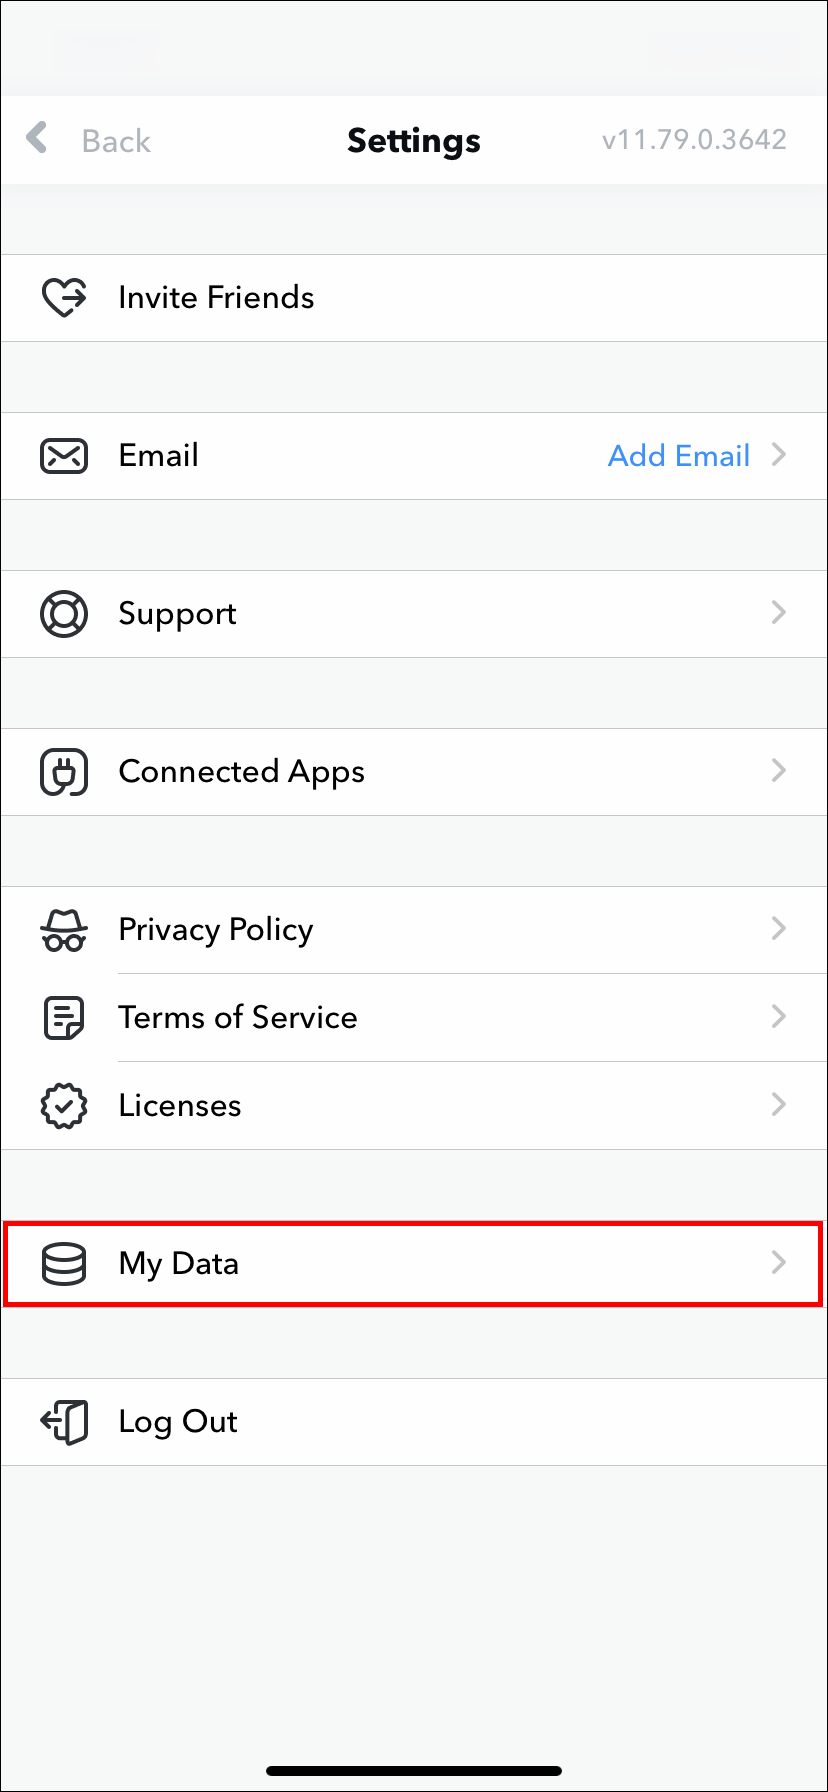Viewport: 828px width, 1792px height.
Task: Select the Licenses row label
Action: pos(180,1106)
